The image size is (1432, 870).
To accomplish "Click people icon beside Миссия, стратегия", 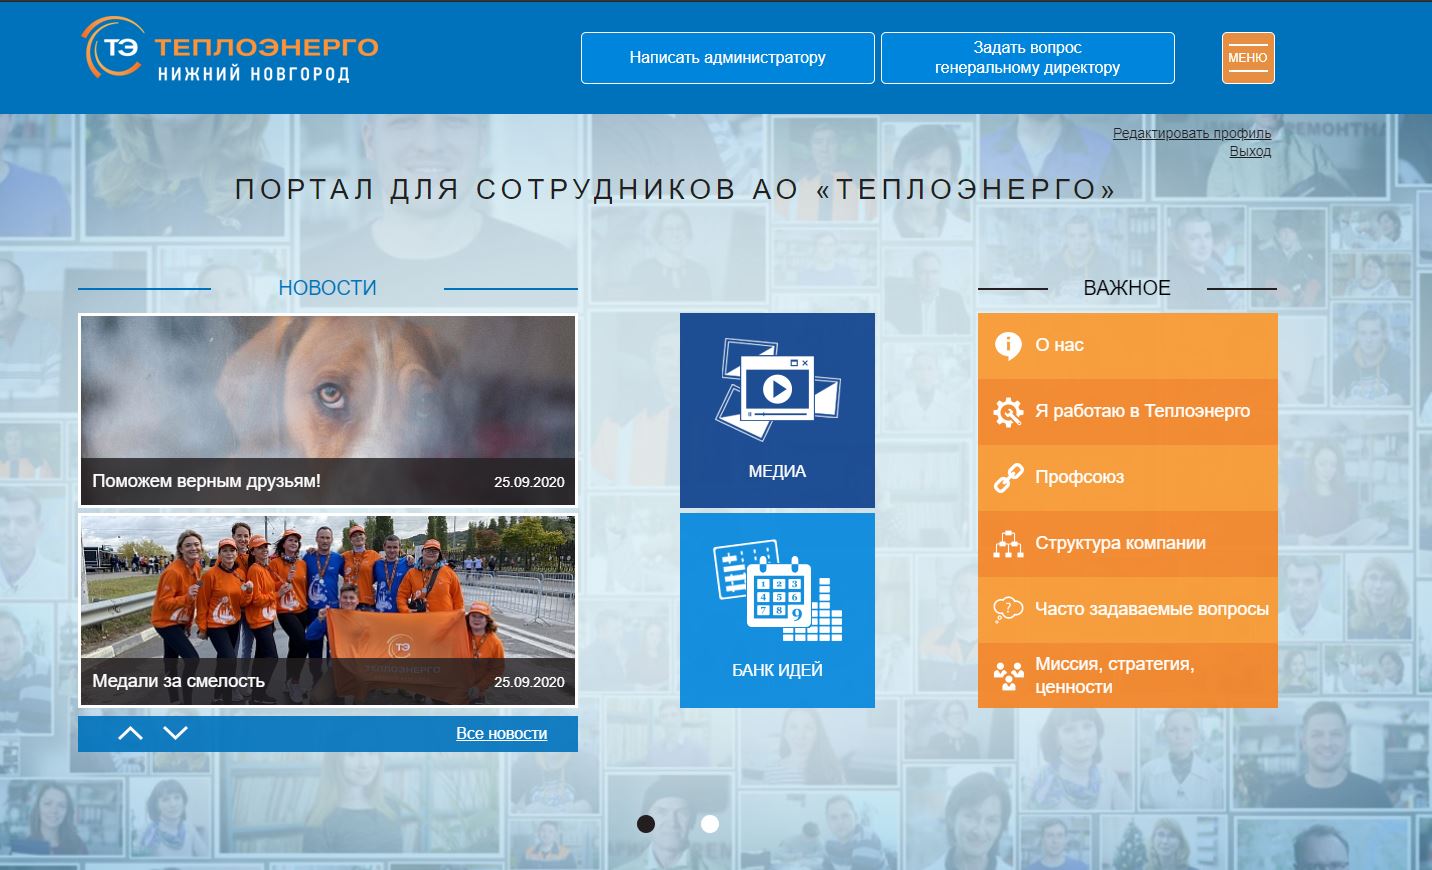I will 1008,677.
